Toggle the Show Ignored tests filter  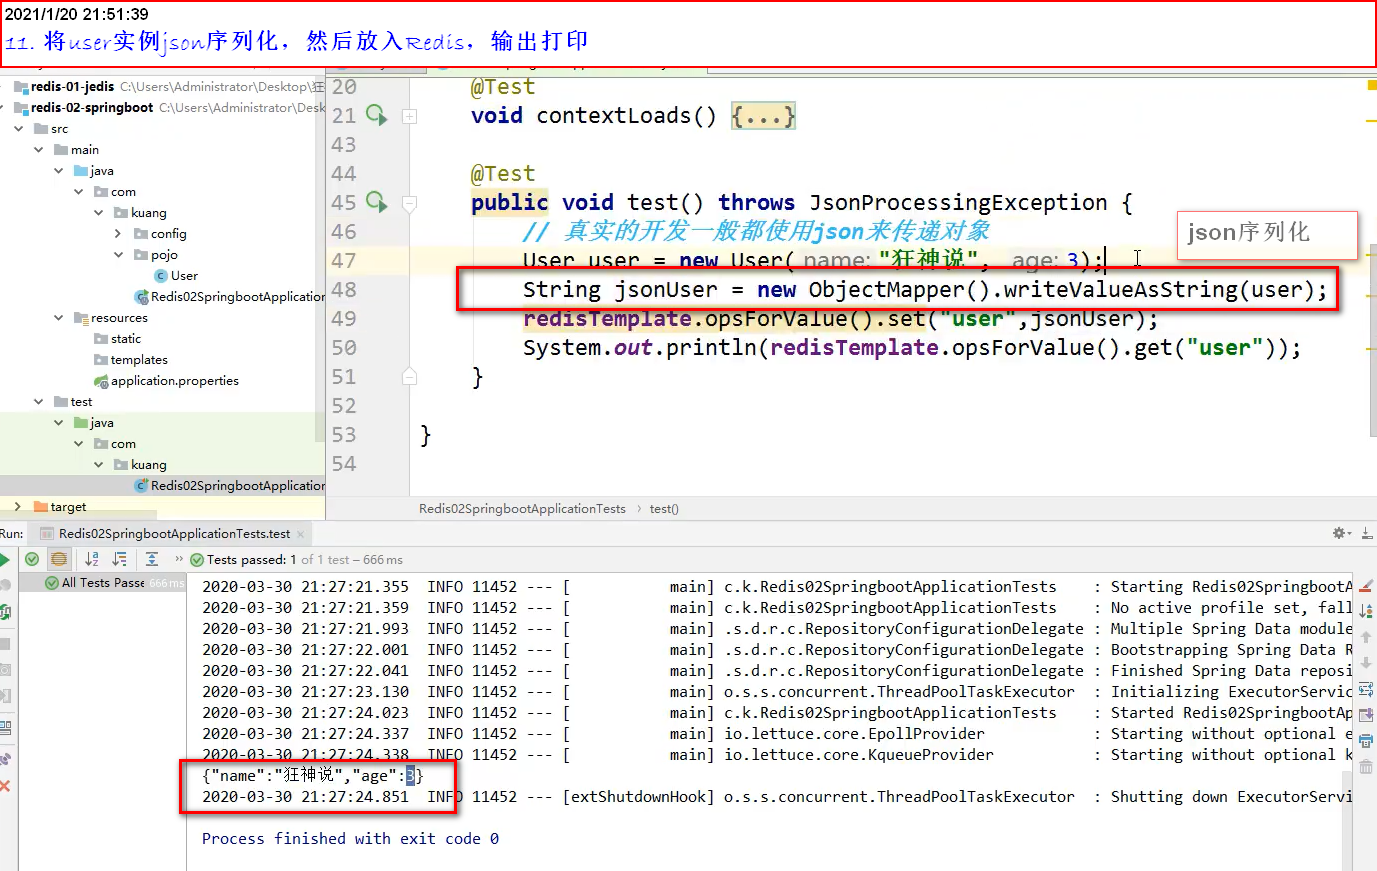pyautogui.click(x=59, y=559)
